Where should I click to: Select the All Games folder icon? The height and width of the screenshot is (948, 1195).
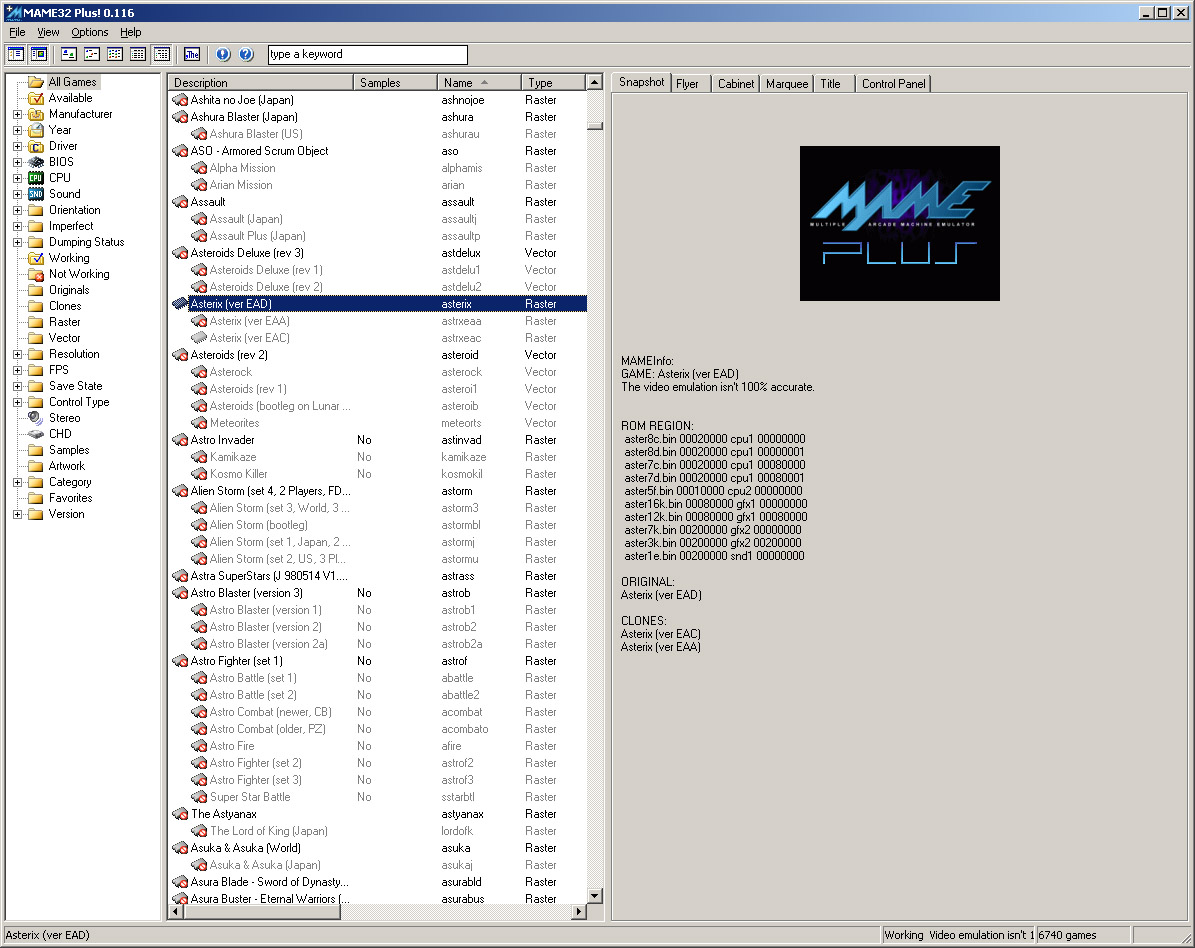[x=36, y=82]
